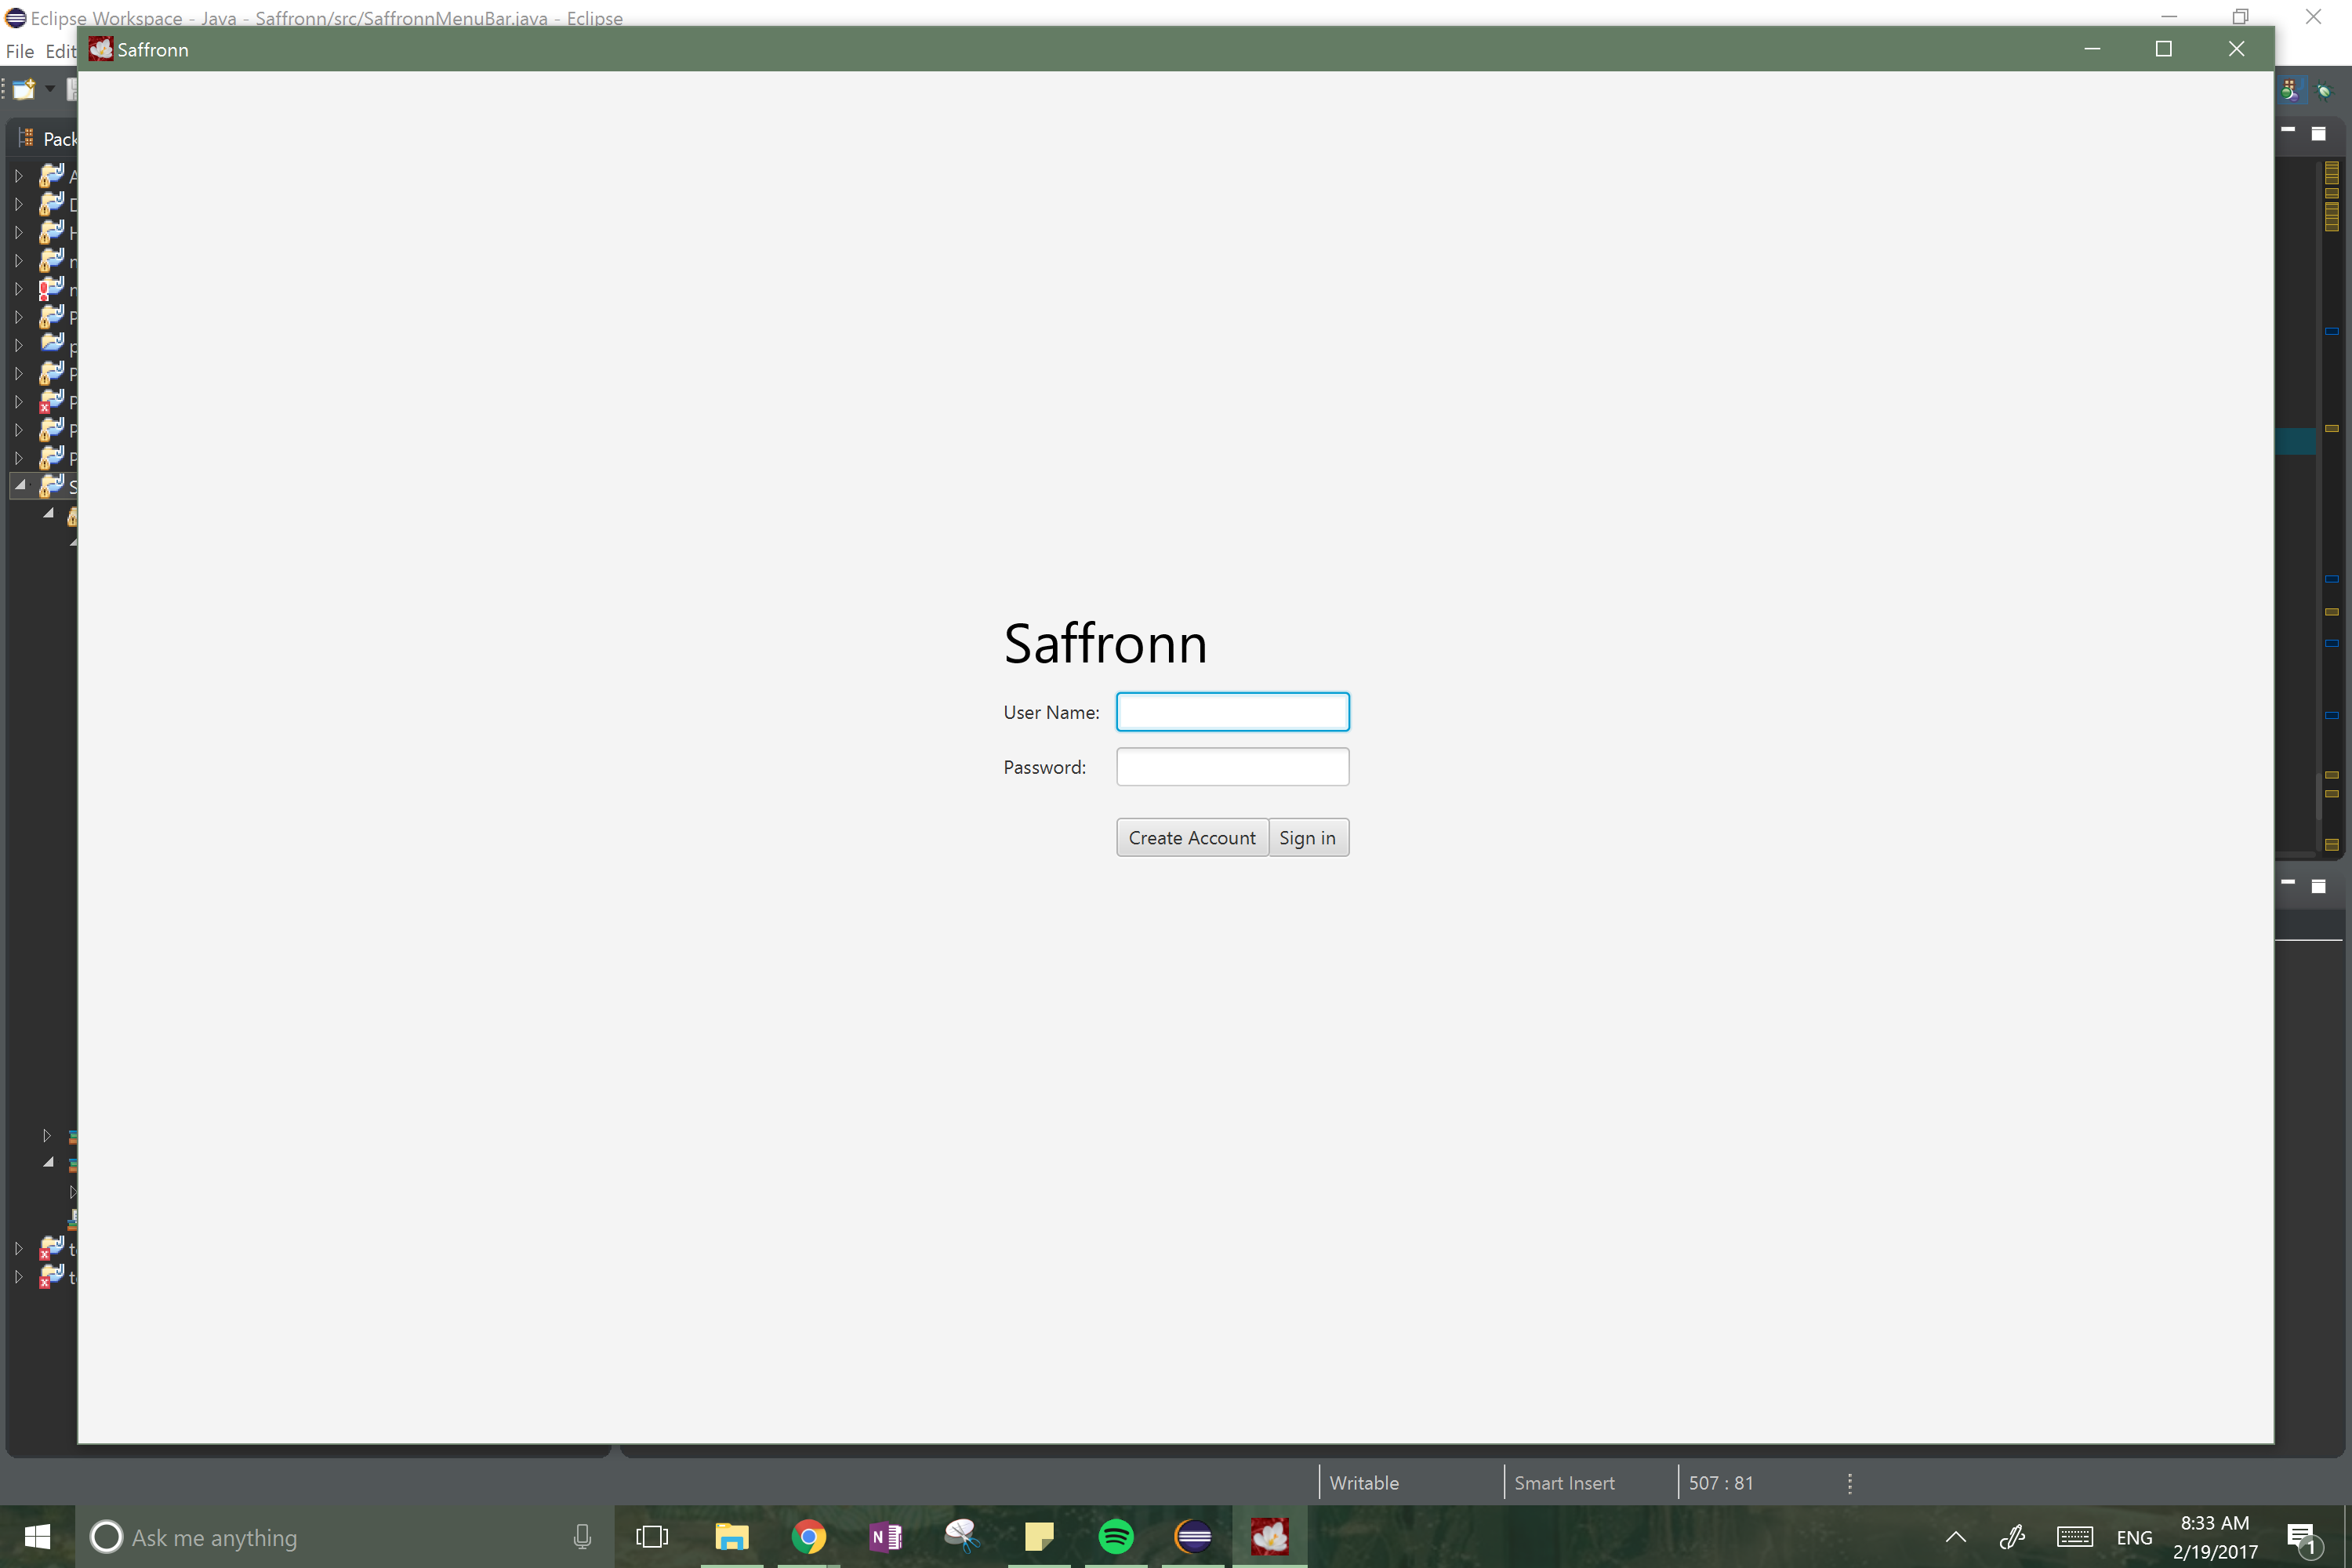The image size is (2352, 1568).
Task: Show hidden system tray icons chevron
Action: click(1955, 1537)
